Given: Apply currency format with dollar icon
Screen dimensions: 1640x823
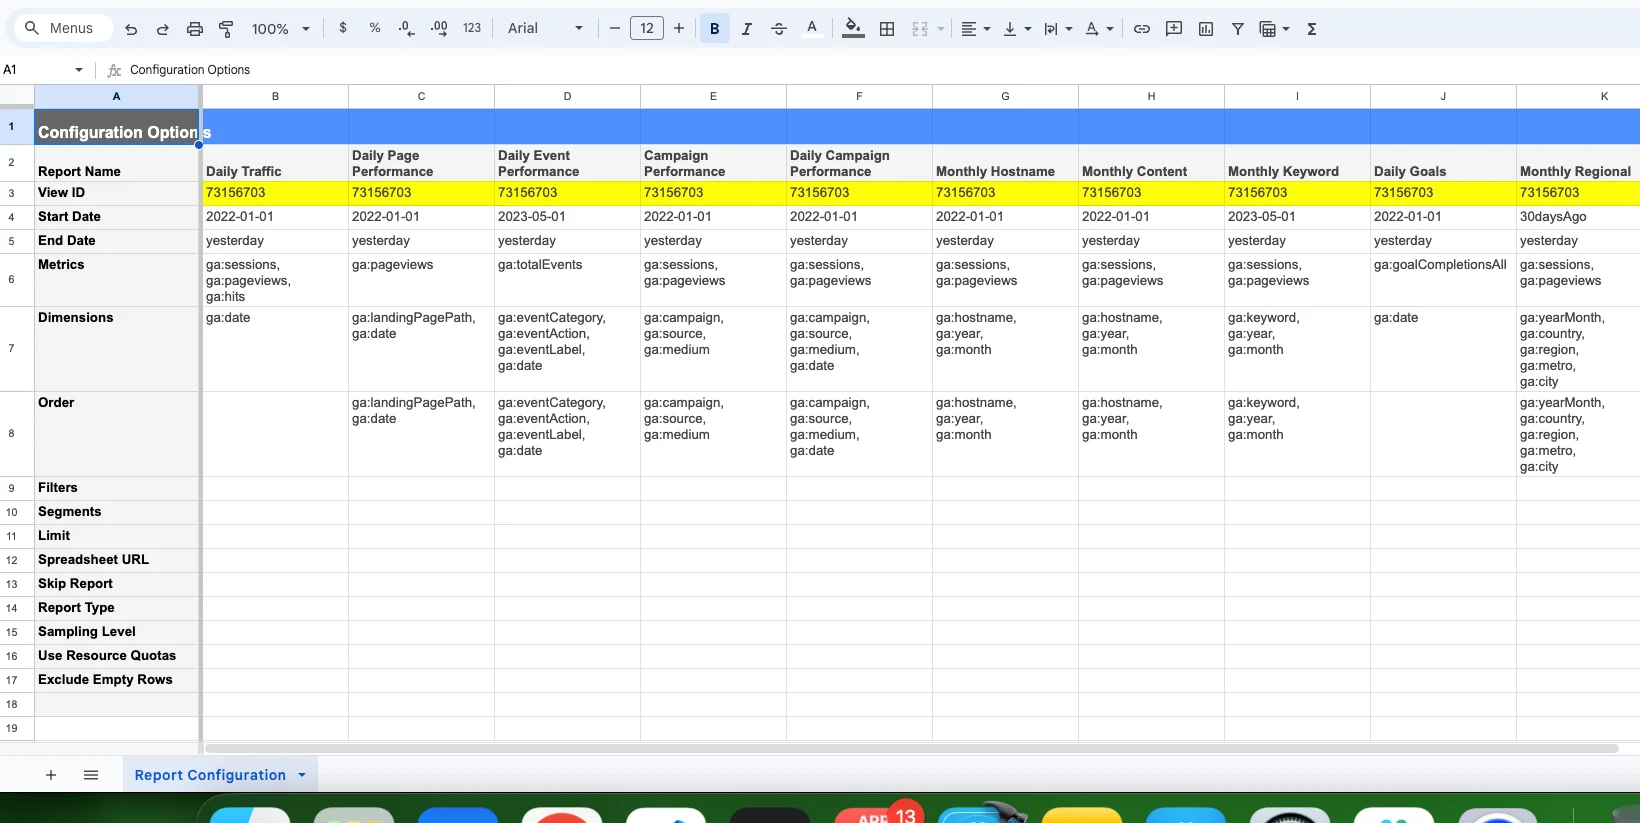Looking at the screenshot, I should pyautogui.click(x=343, y=28).
